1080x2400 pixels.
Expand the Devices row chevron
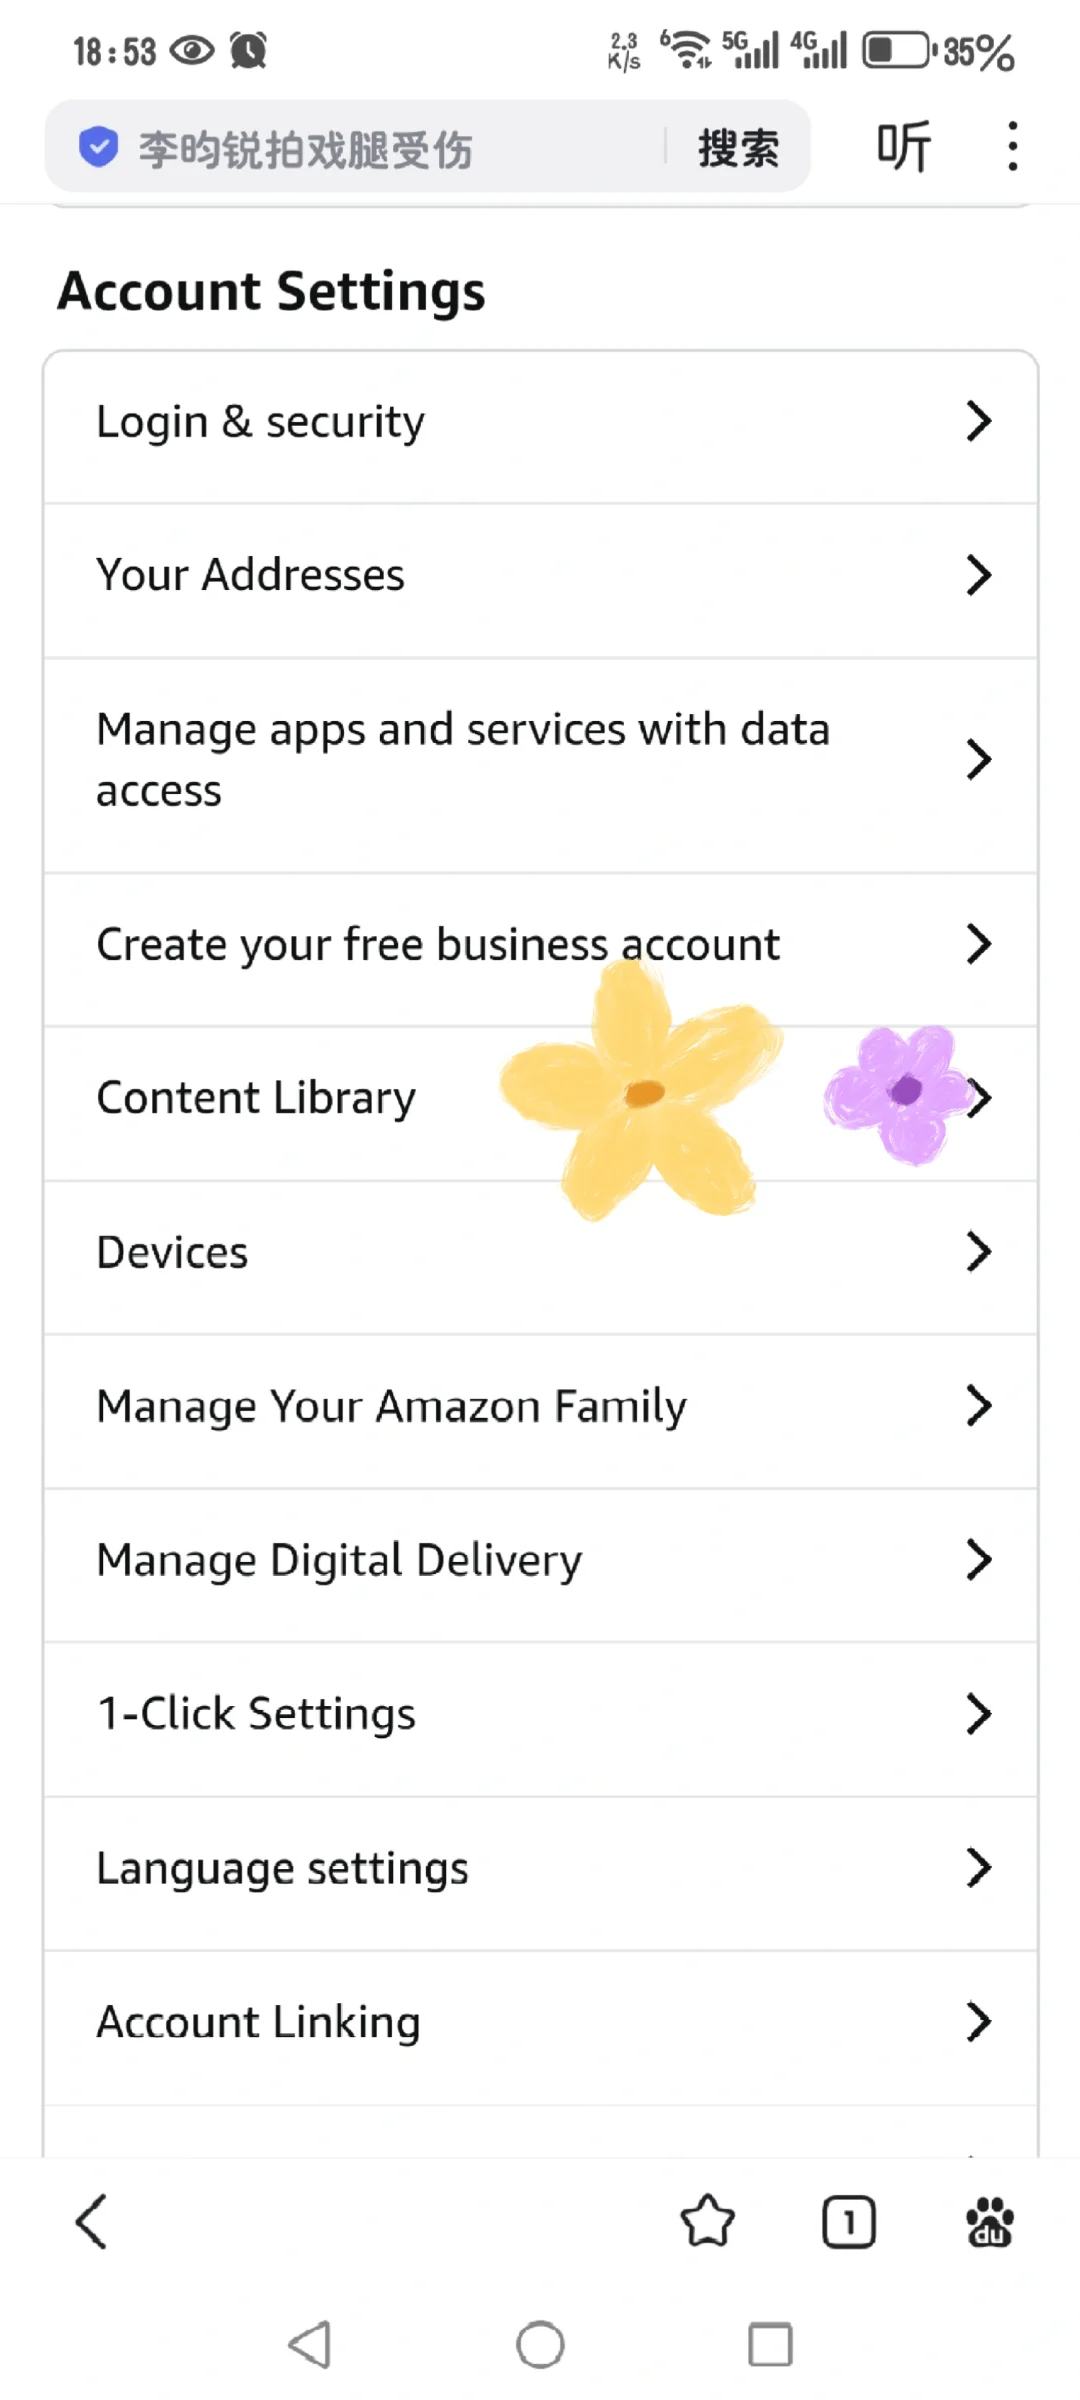(978, 1252)
